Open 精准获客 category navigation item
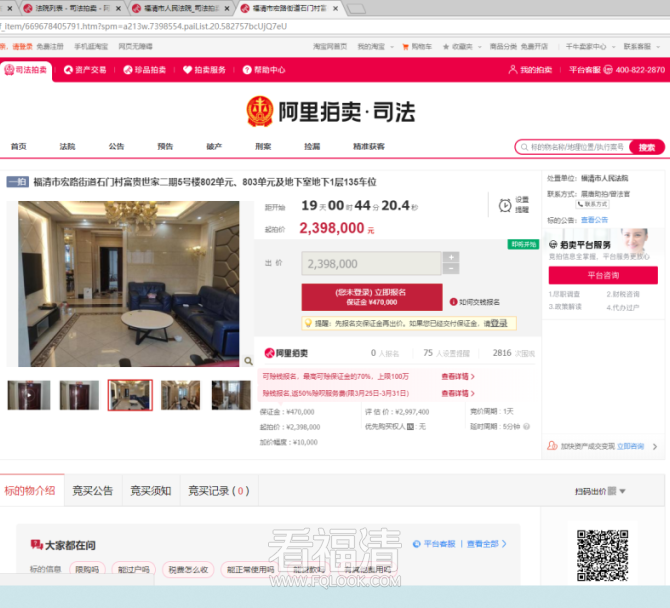 369,147
